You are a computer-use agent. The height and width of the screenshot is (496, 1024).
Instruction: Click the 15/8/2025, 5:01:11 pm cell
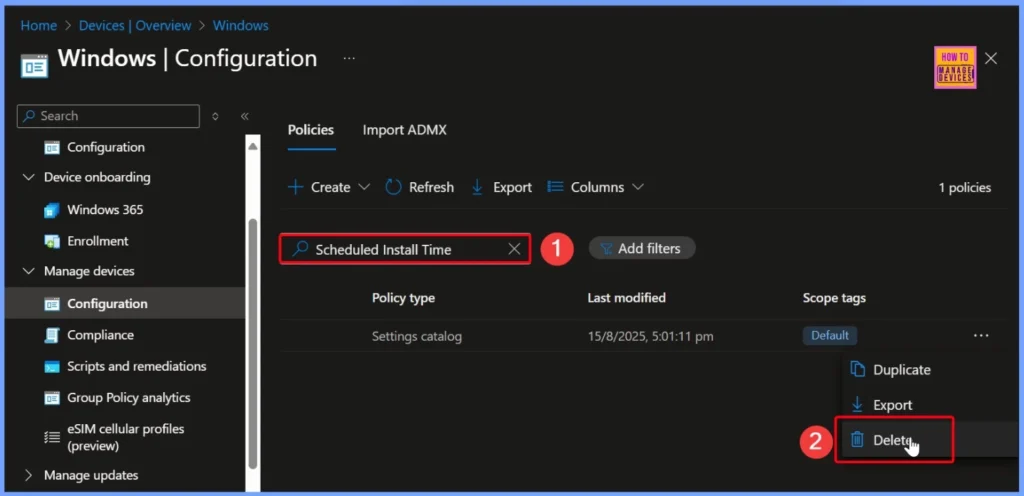pyautogui.click(x=650, y=337)
